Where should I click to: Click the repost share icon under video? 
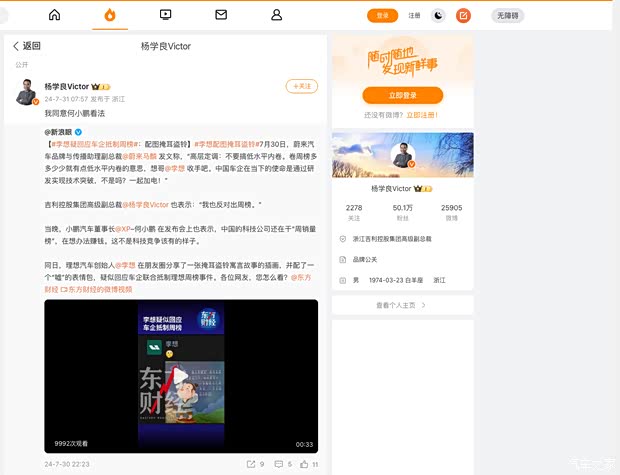tap(251, 464)
